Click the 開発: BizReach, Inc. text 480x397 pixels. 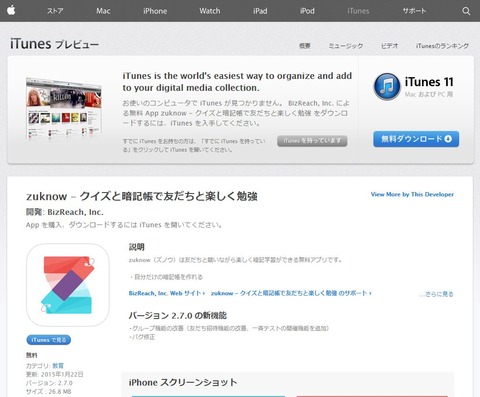pos(65,212)
